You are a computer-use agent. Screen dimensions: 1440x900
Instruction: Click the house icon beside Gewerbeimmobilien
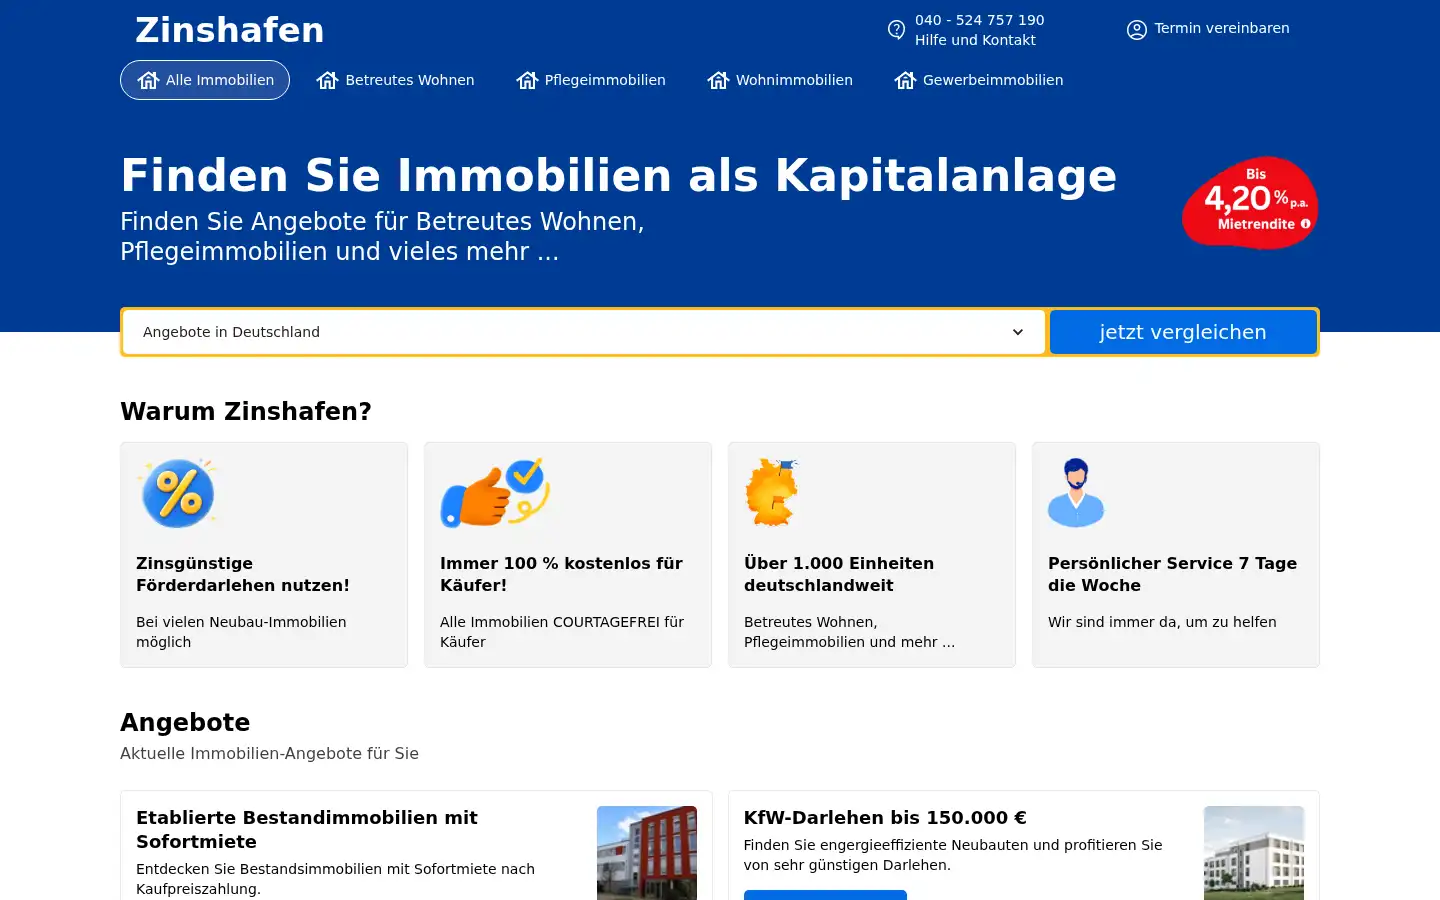coord(905,80)
